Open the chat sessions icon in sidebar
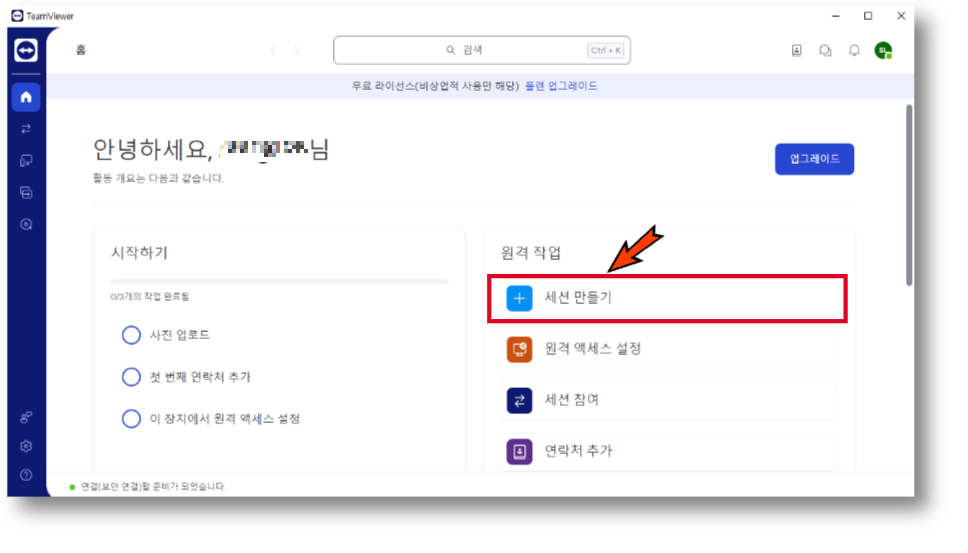Viewport: 968px width, 553px height. pos(26,193)
